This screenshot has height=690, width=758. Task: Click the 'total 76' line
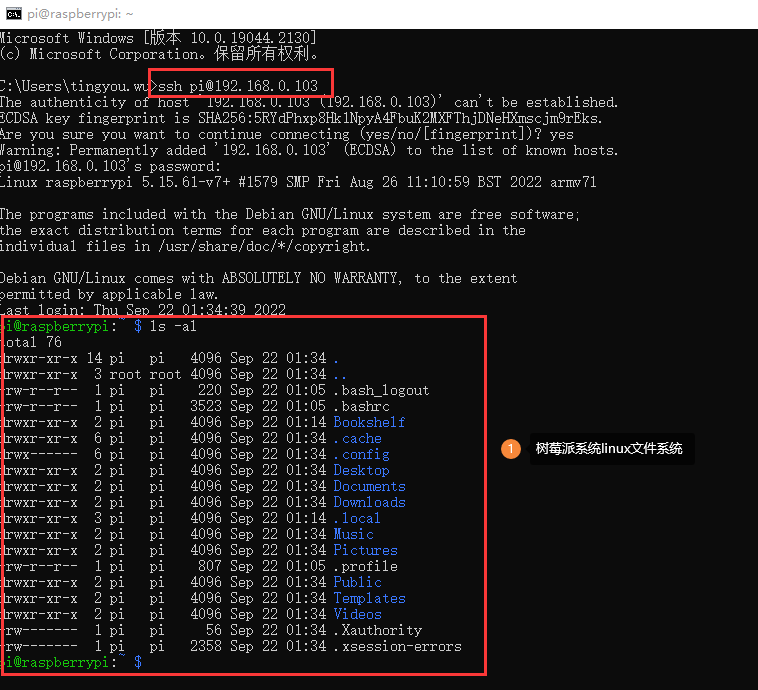coord(32,342)
